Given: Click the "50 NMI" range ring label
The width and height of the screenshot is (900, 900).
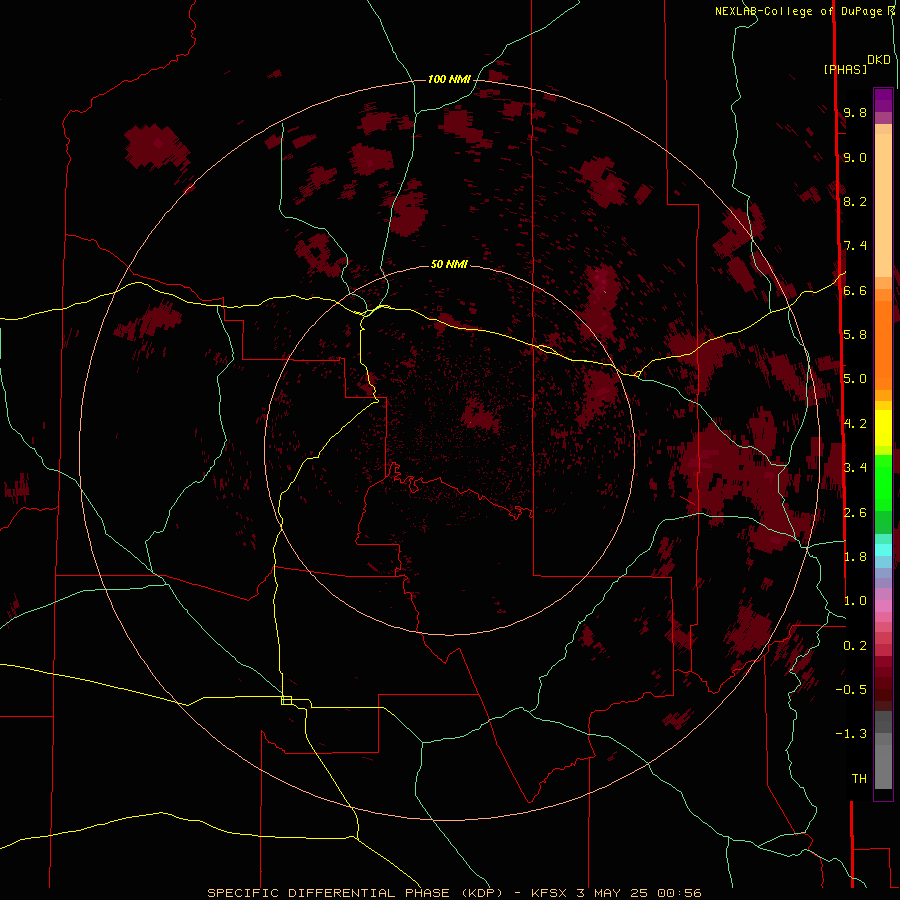Looking at the screenshot, I should [449, 264].
